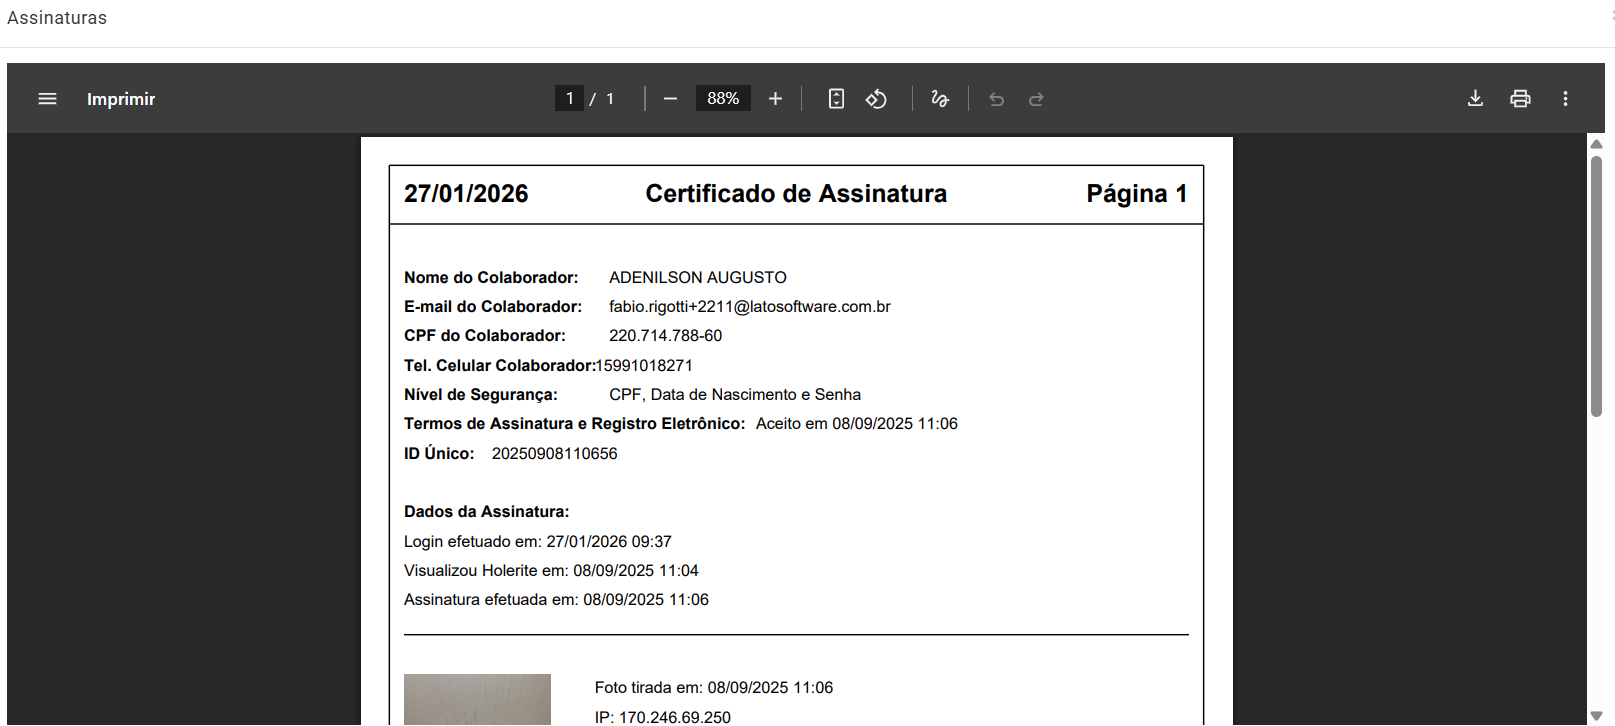Viewport: 1615px width, 726px height.
Task: Click the collaborator email address text
Action: pos(749,307)
